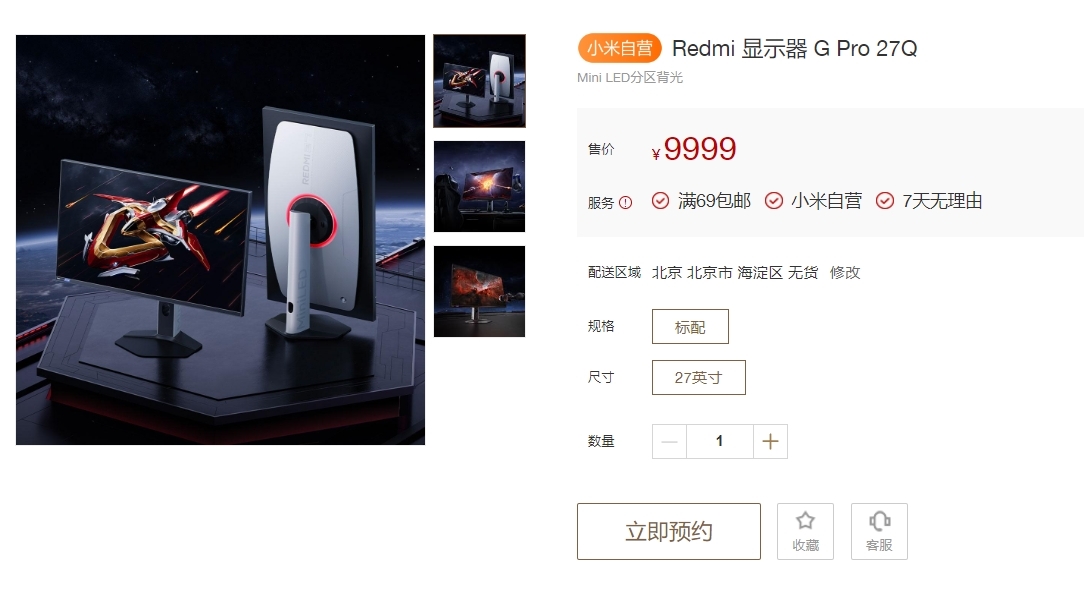Click 修改 to change delivery region
The image size is (1084, 591).
coord(845,272)
